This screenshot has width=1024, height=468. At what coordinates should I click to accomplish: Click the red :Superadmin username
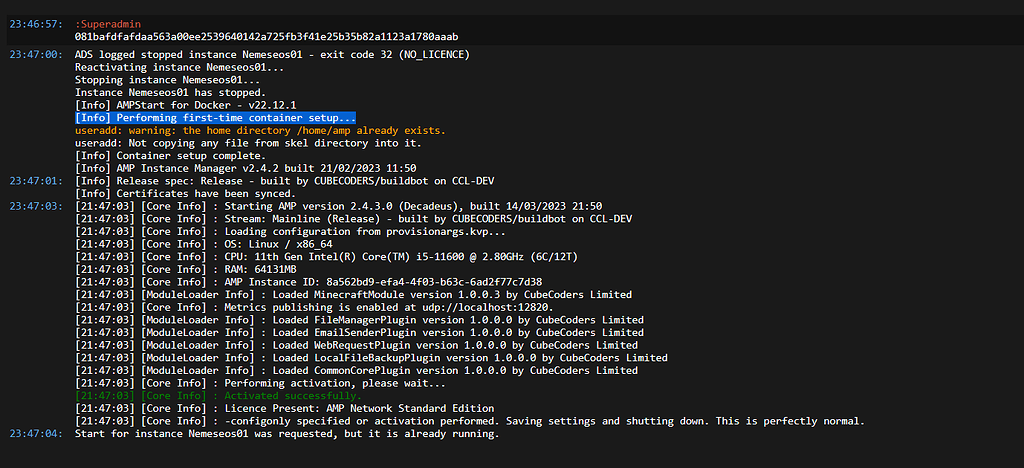(109, 23)
